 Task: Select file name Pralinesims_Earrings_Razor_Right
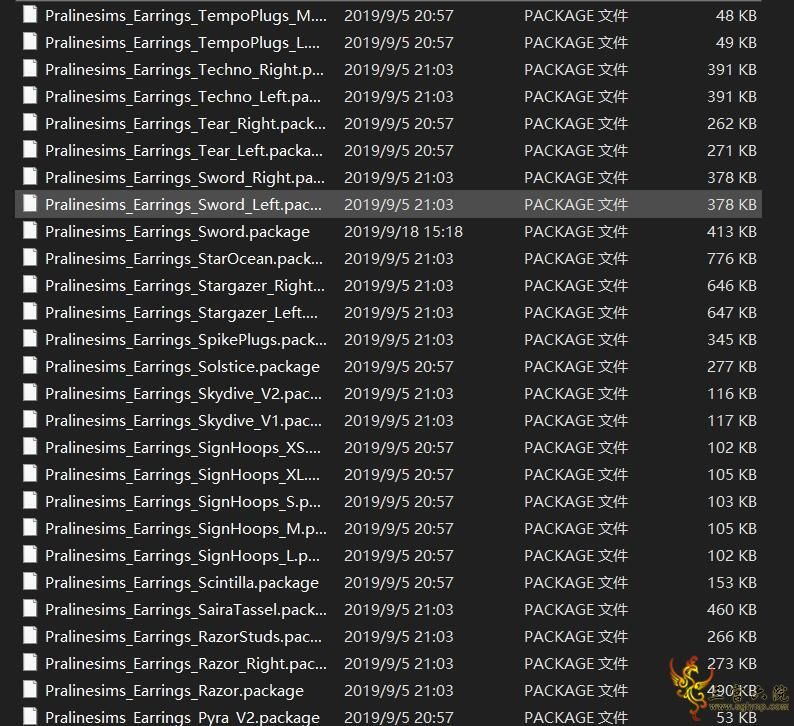pos(186,664)
